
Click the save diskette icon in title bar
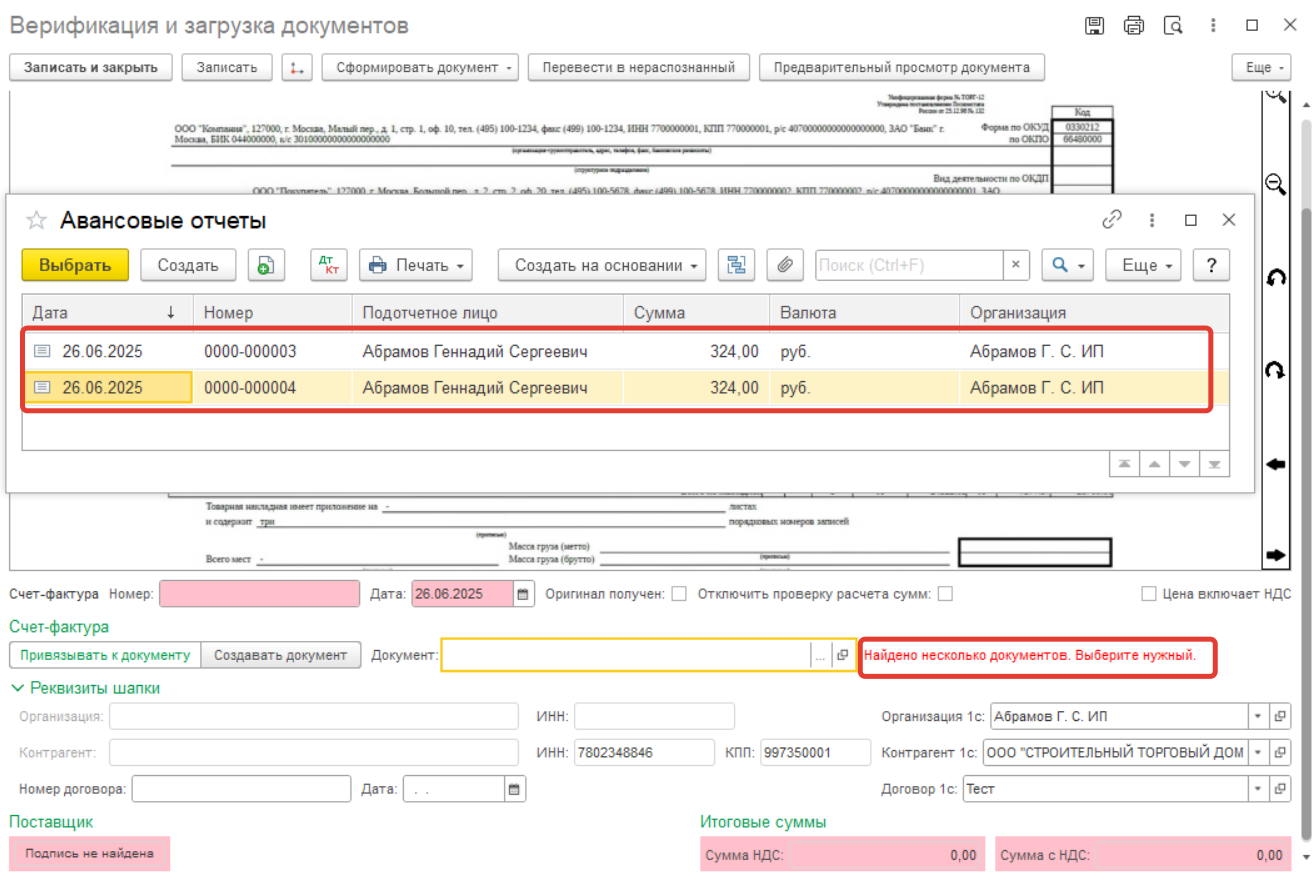pyautogui.click(x=1095, y=26)
